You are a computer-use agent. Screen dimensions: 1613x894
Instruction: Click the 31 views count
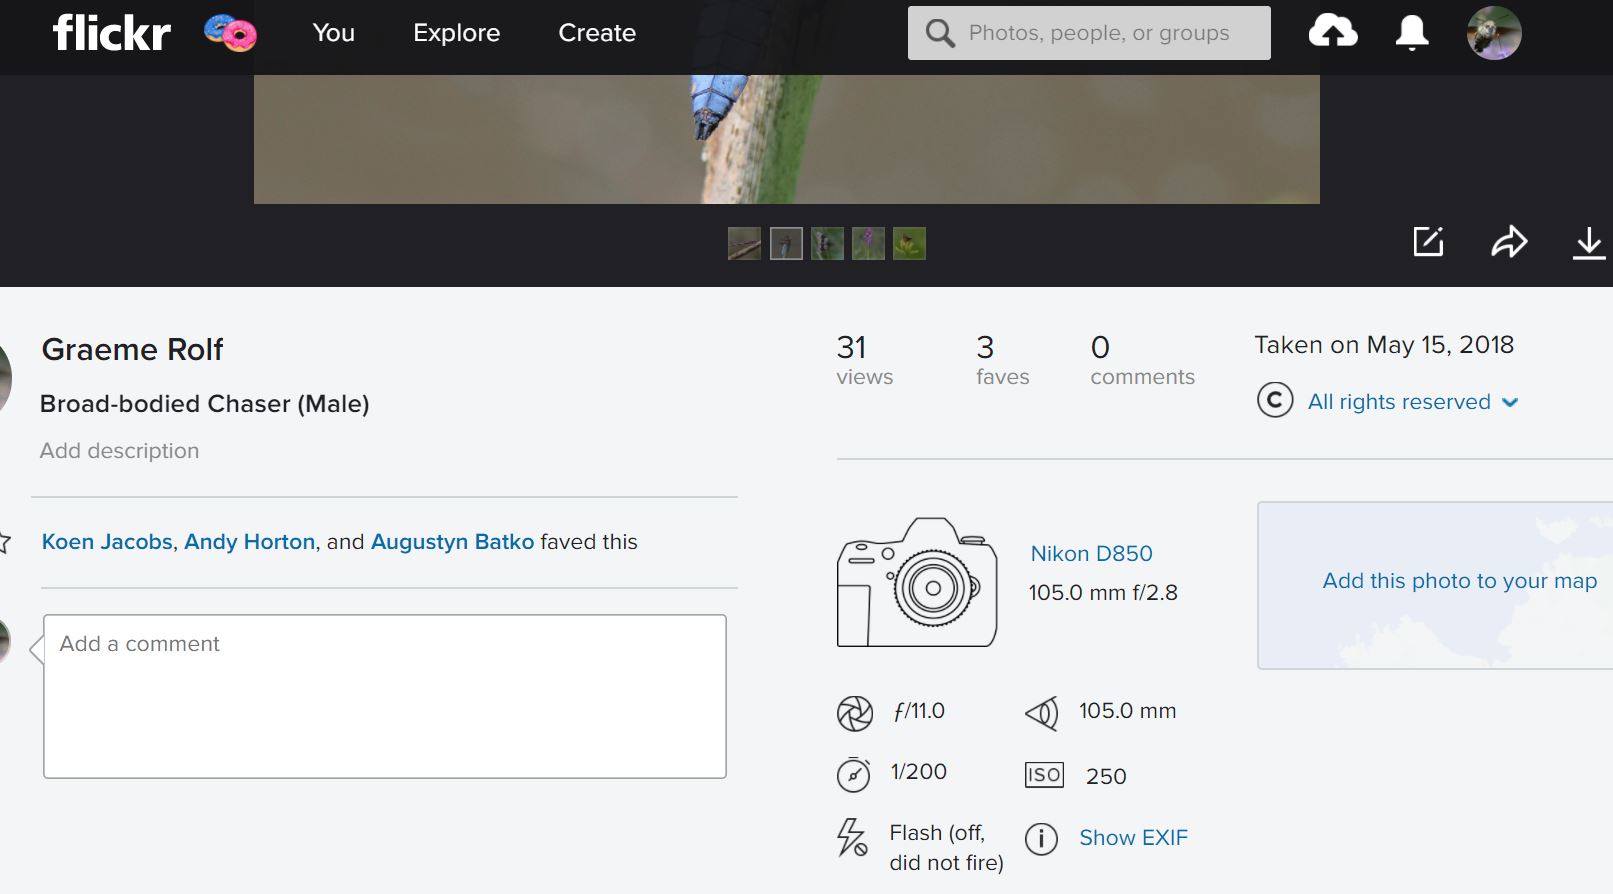864,360
